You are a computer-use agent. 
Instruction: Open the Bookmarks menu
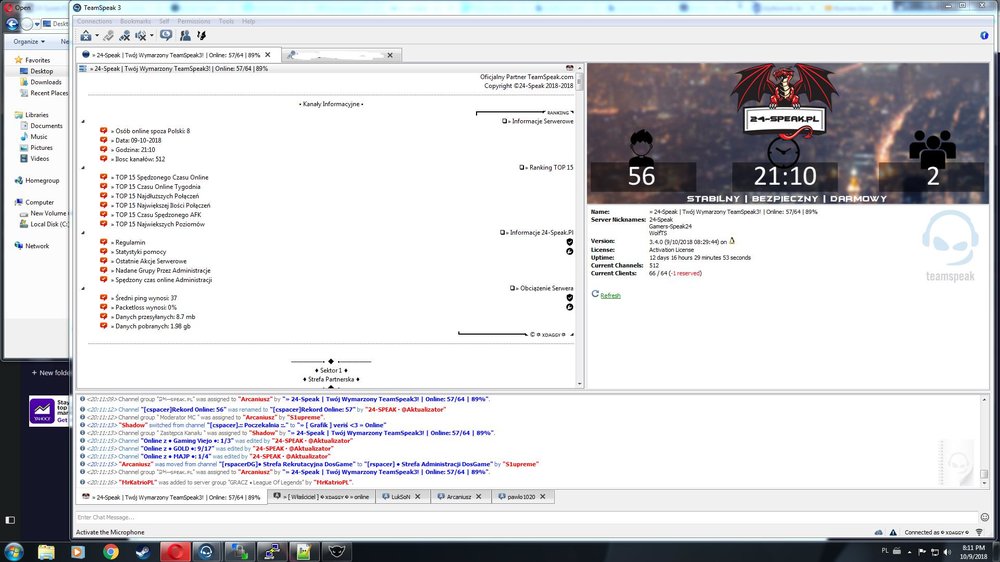(136, 21)
